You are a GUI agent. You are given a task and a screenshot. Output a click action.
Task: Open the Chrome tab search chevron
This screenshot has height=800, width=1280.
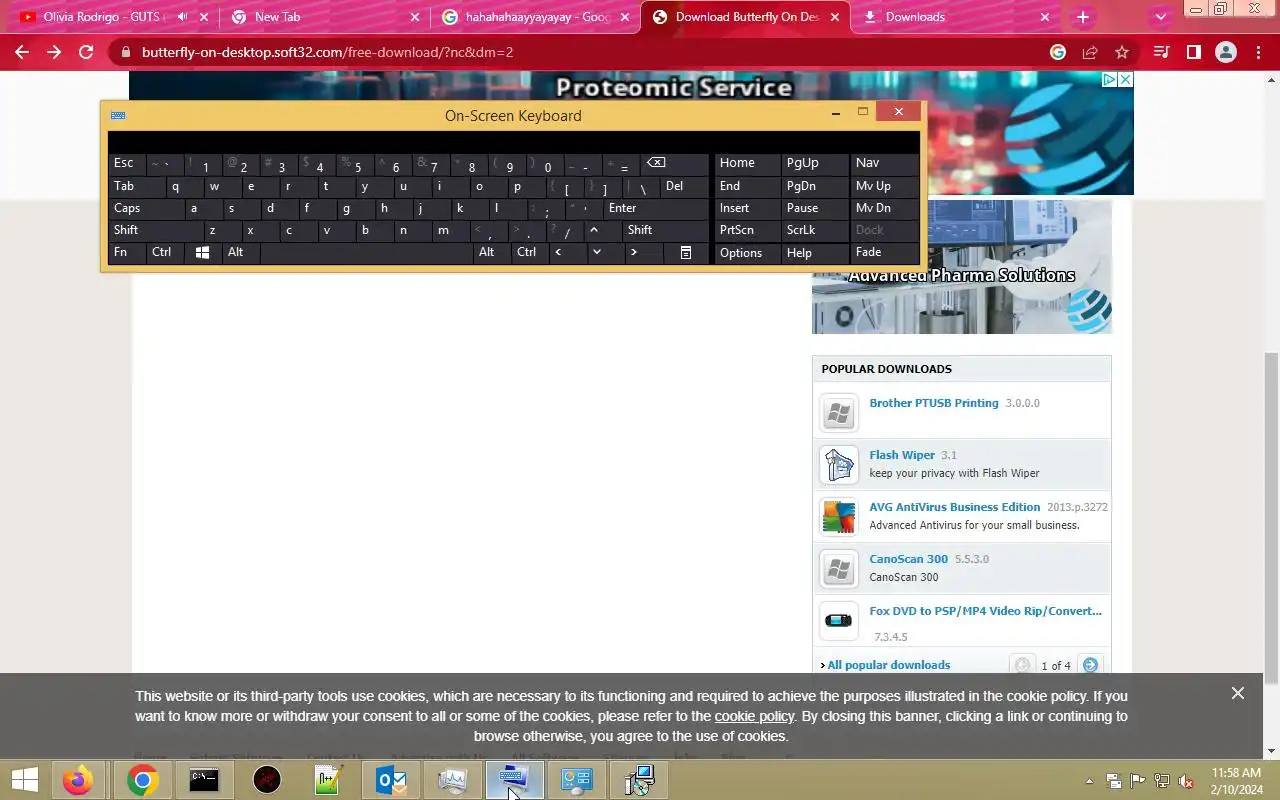[1161, 17]
